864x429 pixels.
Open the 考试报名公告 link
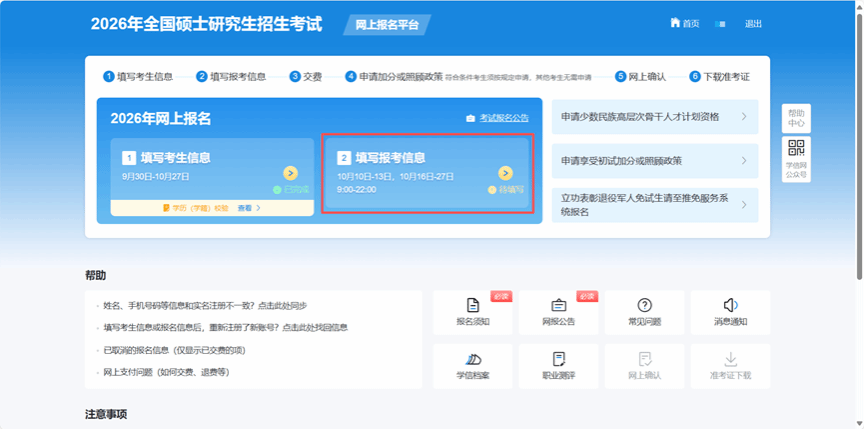(x=498, y=118)
